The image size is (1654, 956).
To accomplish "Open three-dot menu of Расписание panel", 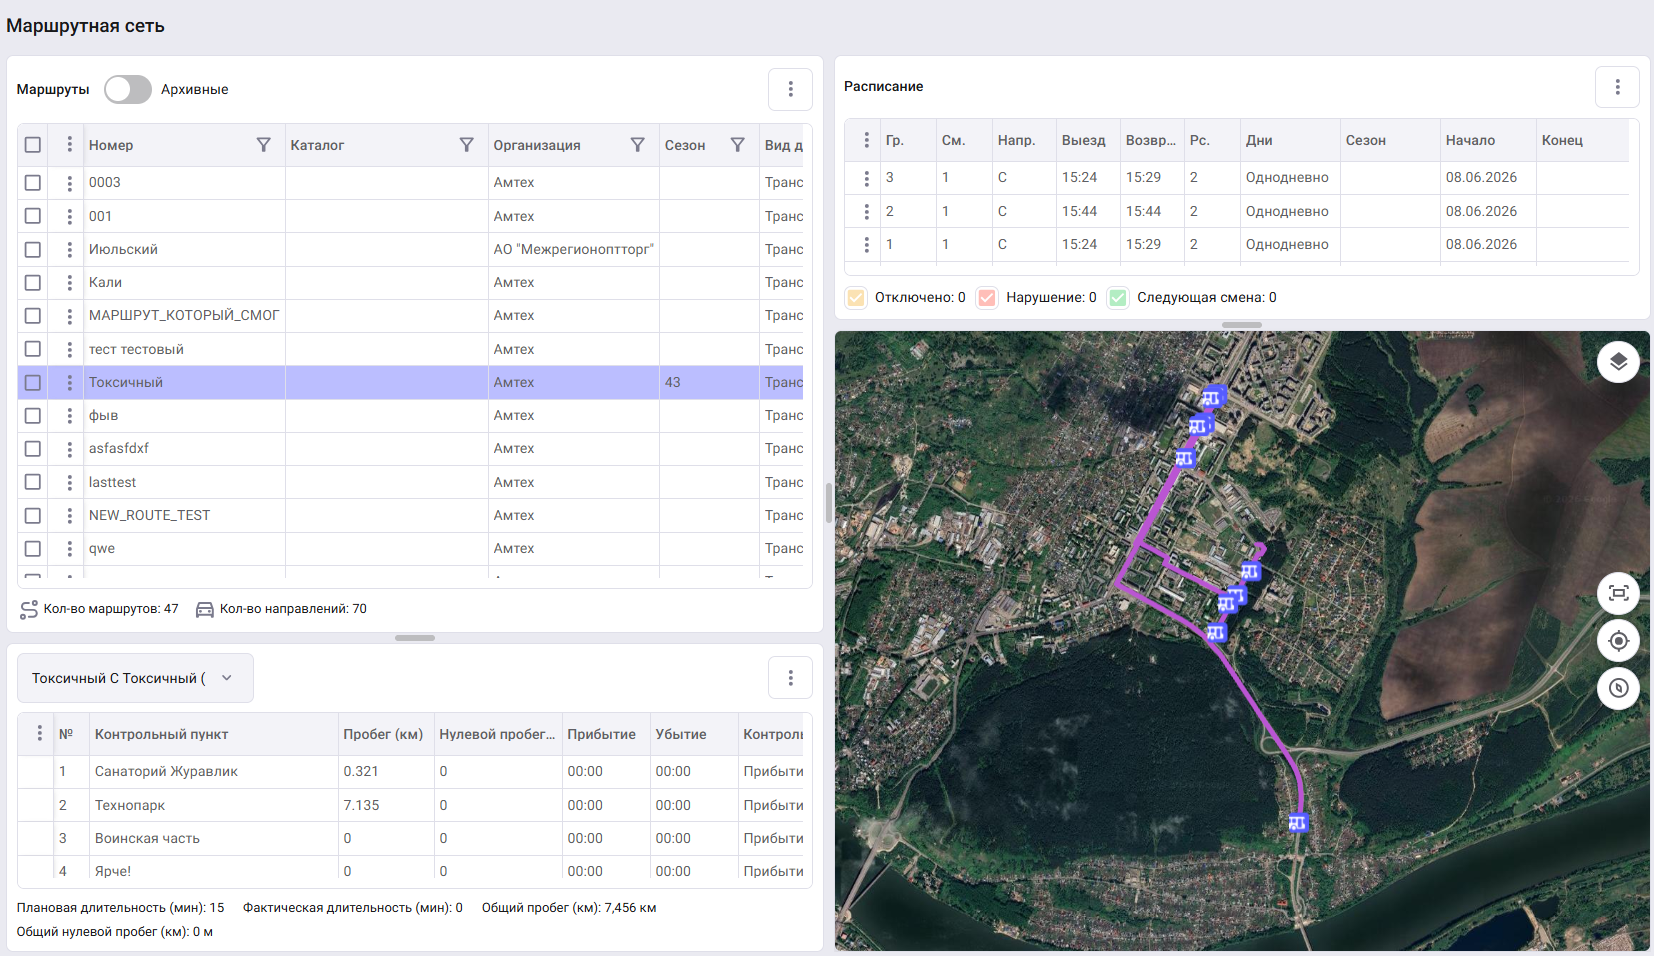I will pos(1617,87).
